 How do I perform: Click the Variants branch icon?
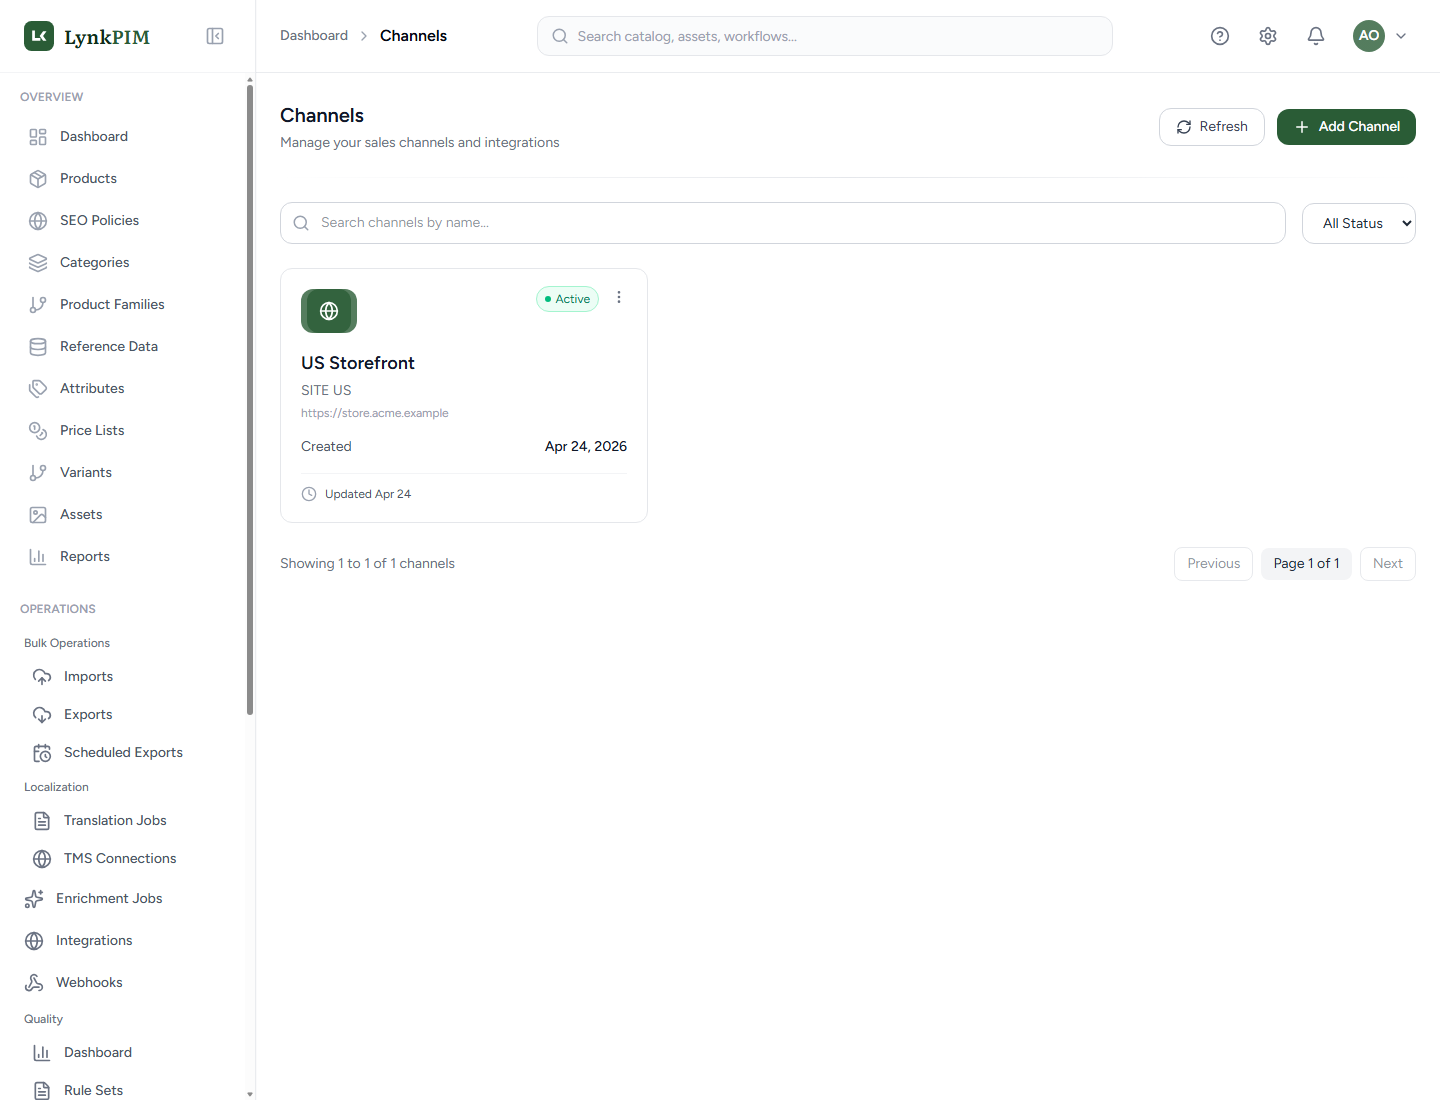[38, 473]
